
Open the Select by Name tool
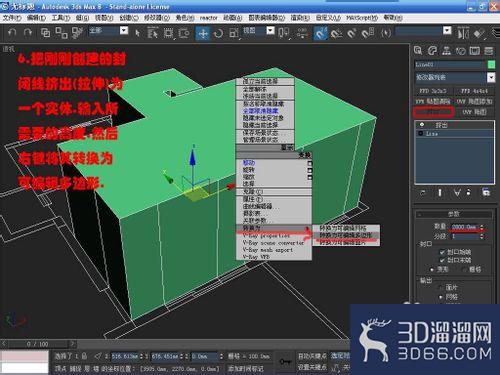click(x=152, y=33)
